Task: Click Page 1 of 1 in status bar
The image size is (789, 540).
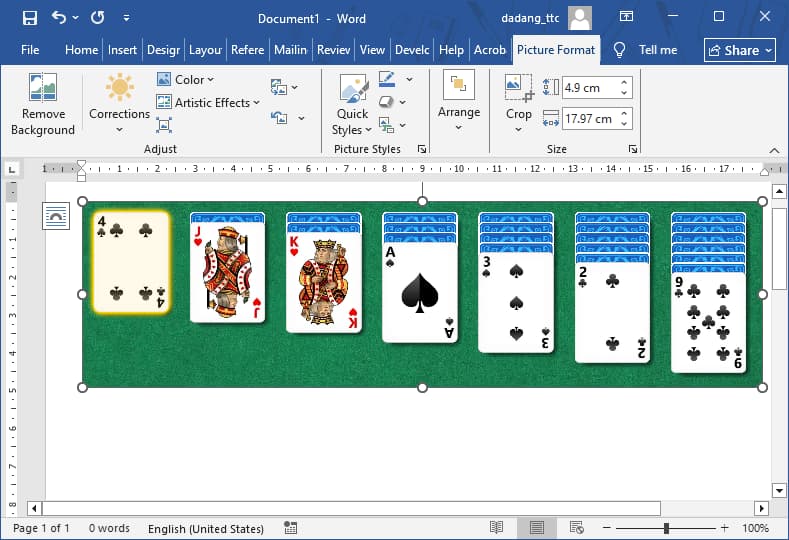Action: [x=41, y=528]
